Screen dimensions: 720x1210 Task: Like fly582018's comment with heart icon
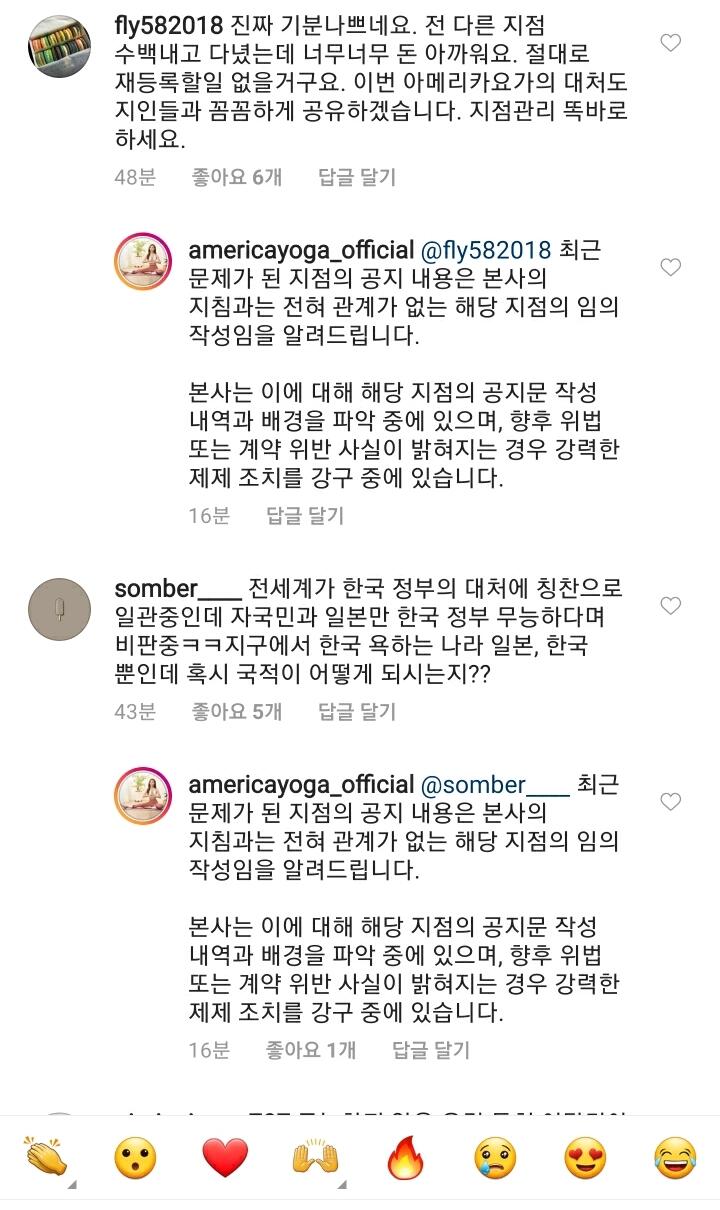(x=672, y=43)
